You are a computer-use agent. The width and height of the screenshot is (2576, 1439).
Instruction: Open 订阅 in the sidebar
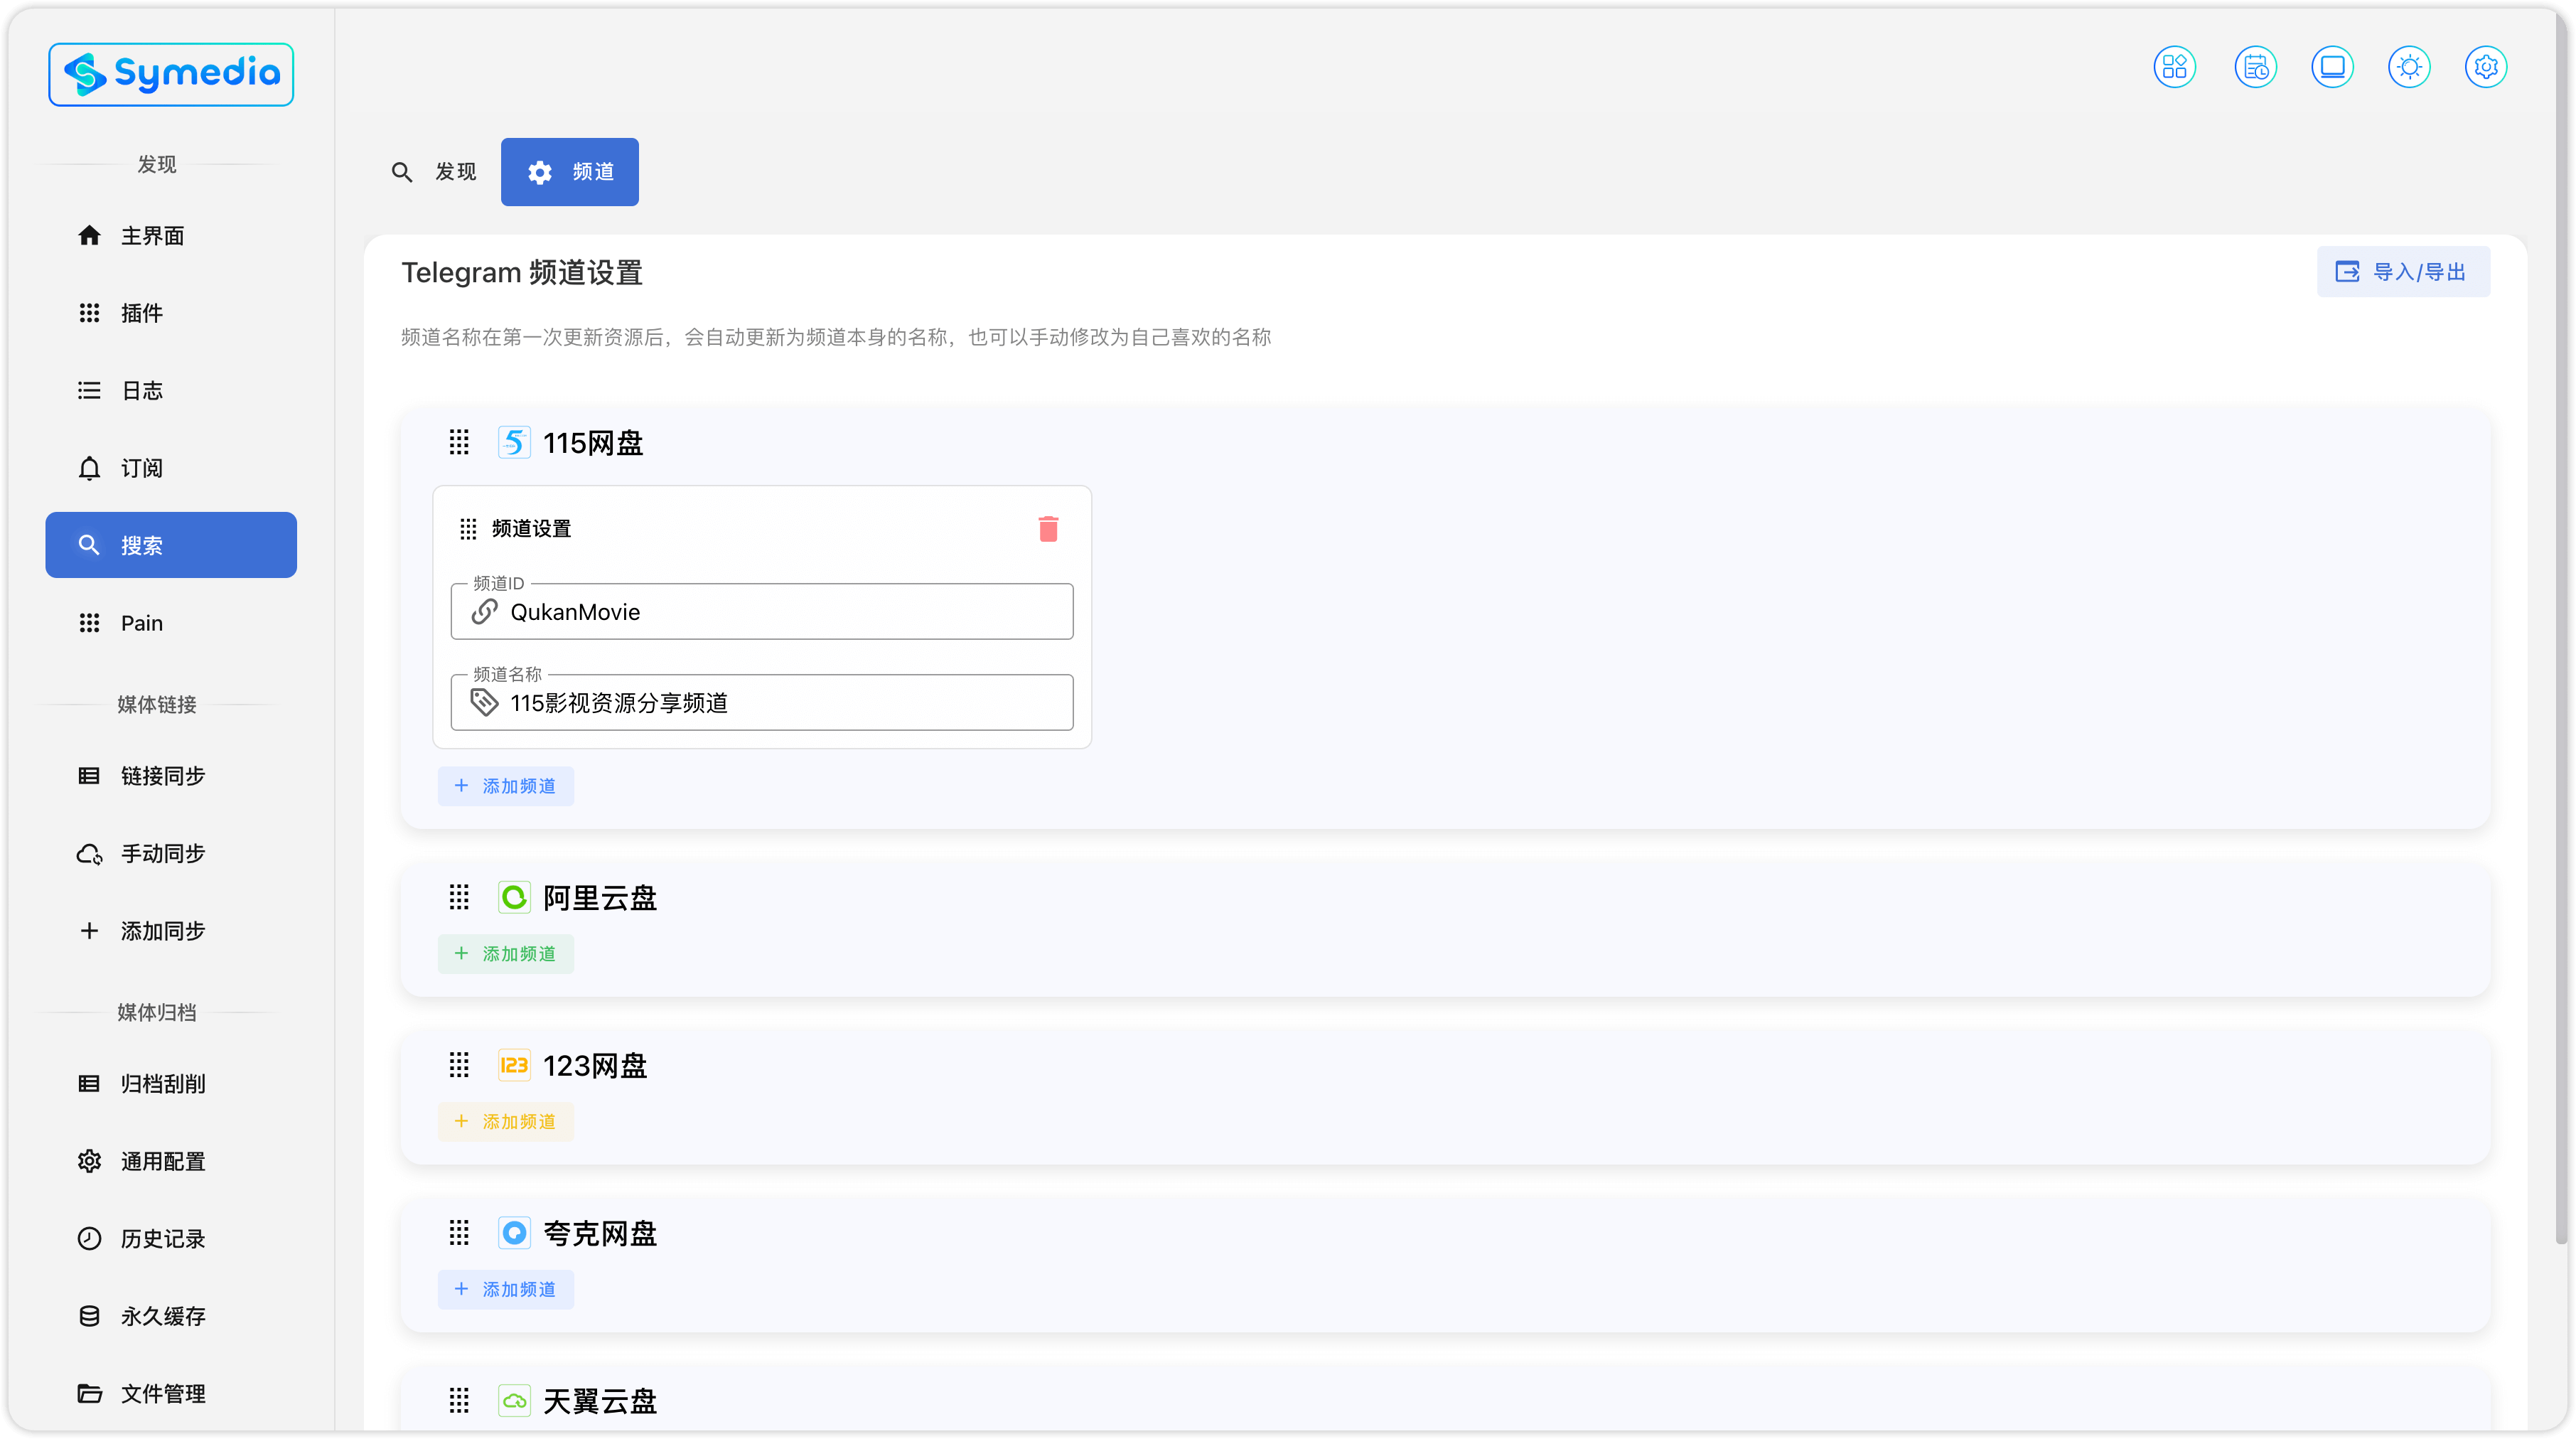142,468
